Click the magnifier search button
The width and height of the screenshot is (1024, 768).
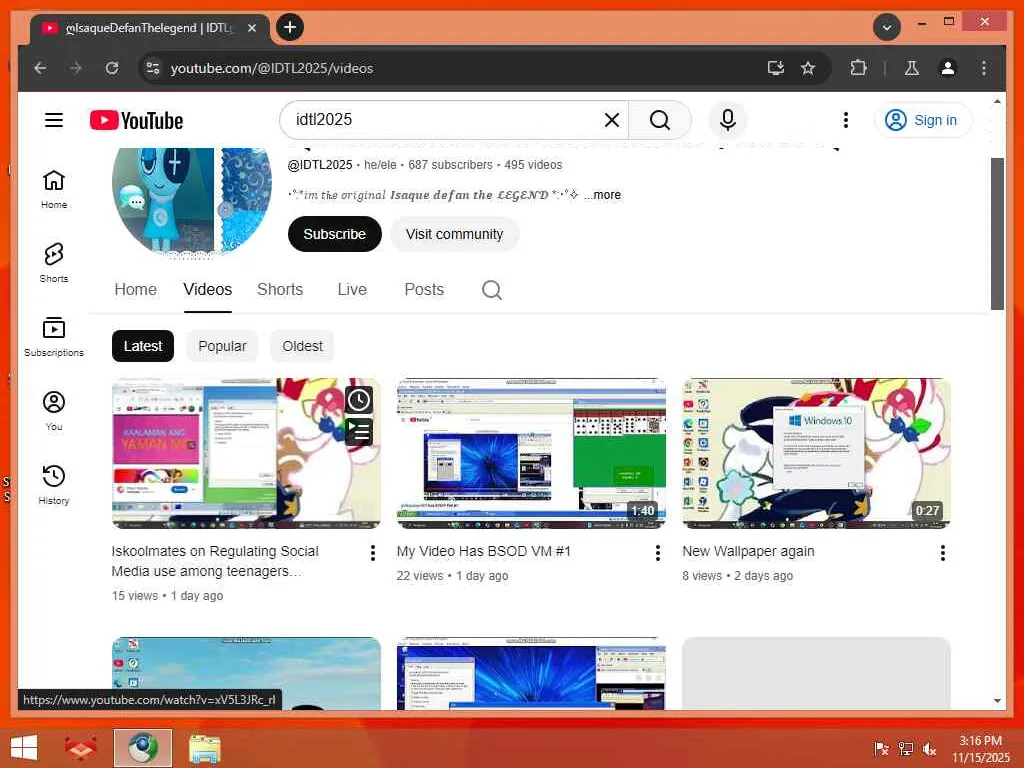660,120
